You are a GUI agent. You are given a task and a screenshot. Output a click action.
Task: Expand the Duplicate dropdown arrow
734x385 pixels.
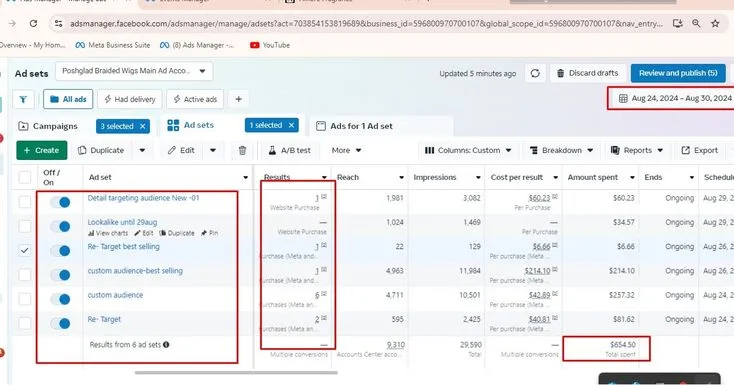click(142, 150)
